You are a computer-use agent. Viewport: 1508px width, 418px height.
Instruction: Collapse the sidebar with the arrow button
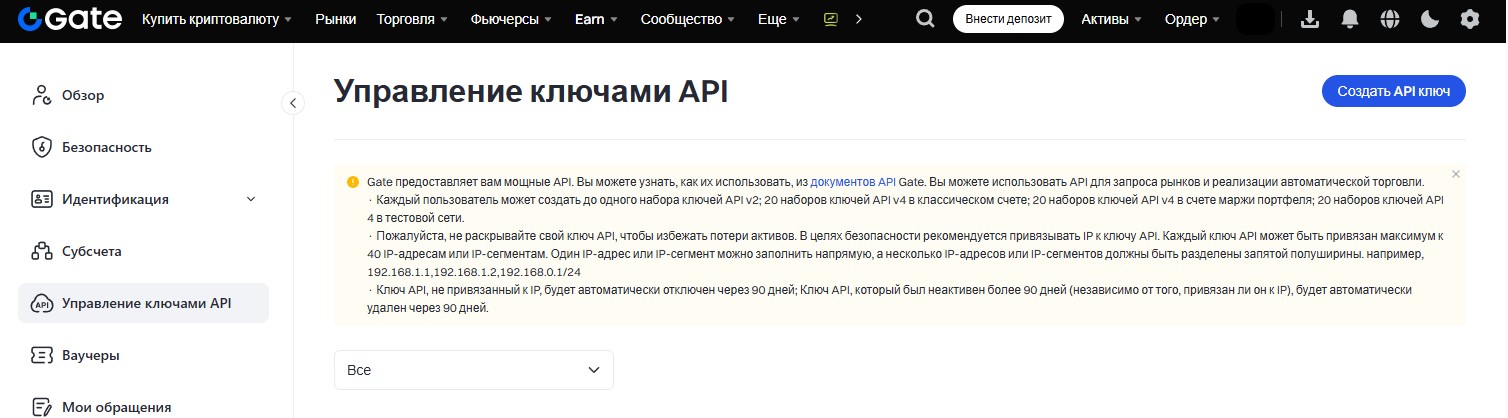pyautogui.click(x=293, y=102)
